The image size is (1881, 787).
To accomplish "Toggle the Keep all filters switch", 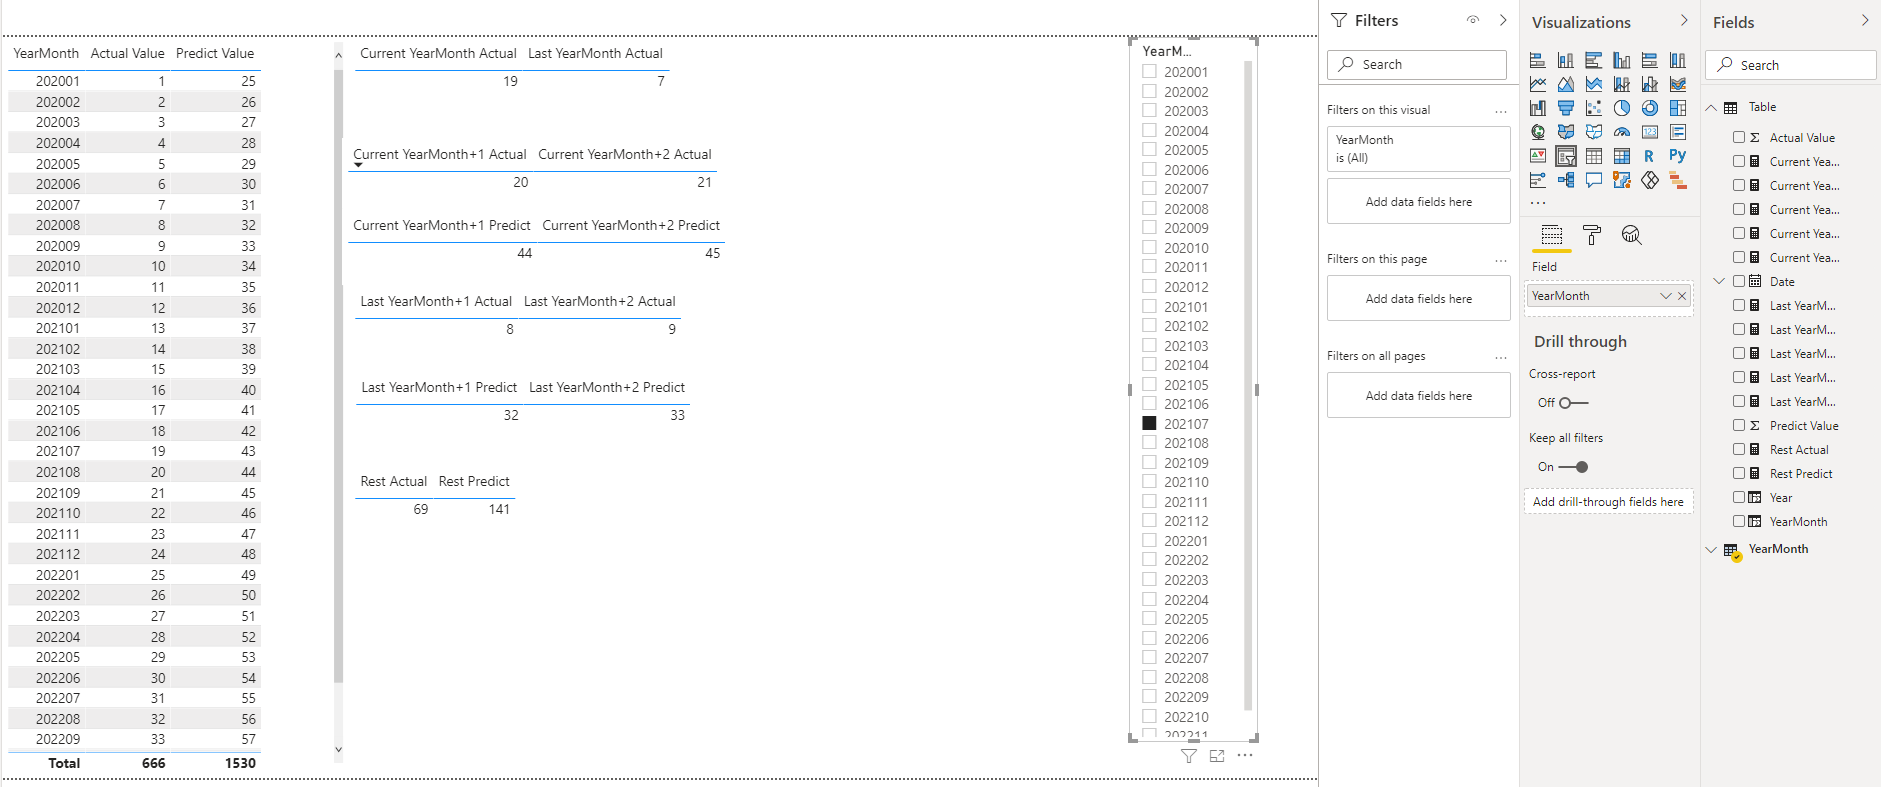I will click(1574, 467).
